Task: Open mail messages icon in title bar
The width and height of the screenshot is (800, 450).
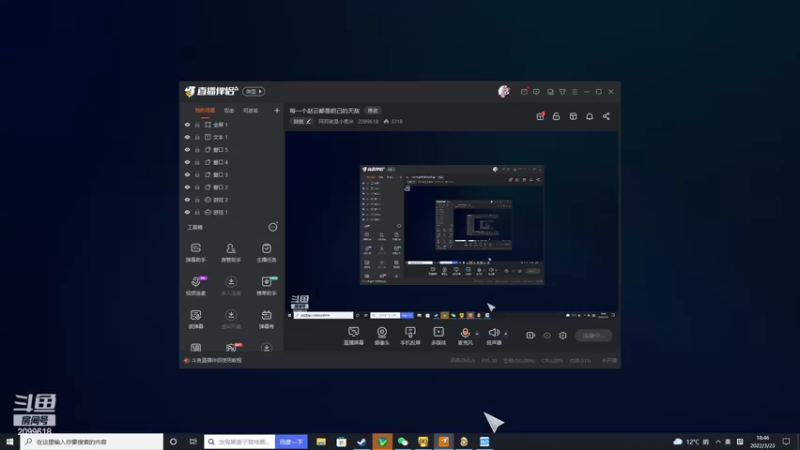Action: pos(524,92)
